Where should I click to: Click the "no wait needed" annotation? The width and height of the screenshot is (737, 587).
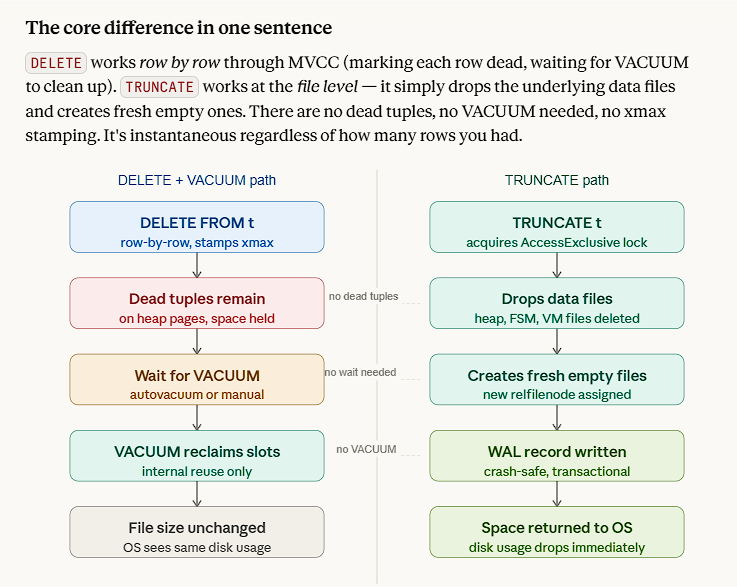point(360,373)
